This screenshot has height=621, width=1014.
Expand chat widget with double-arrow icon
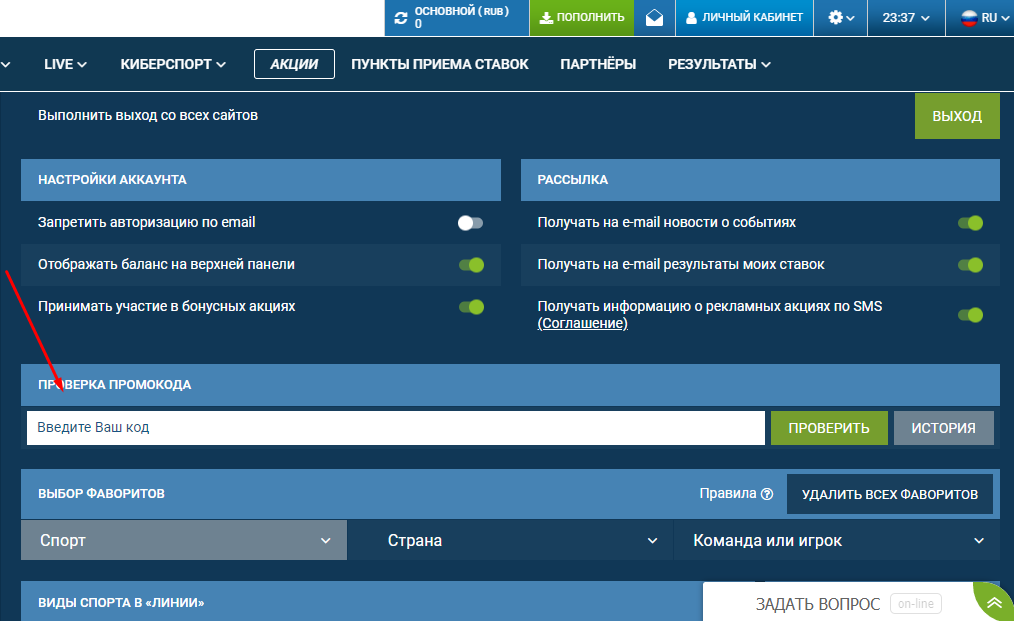993,603
